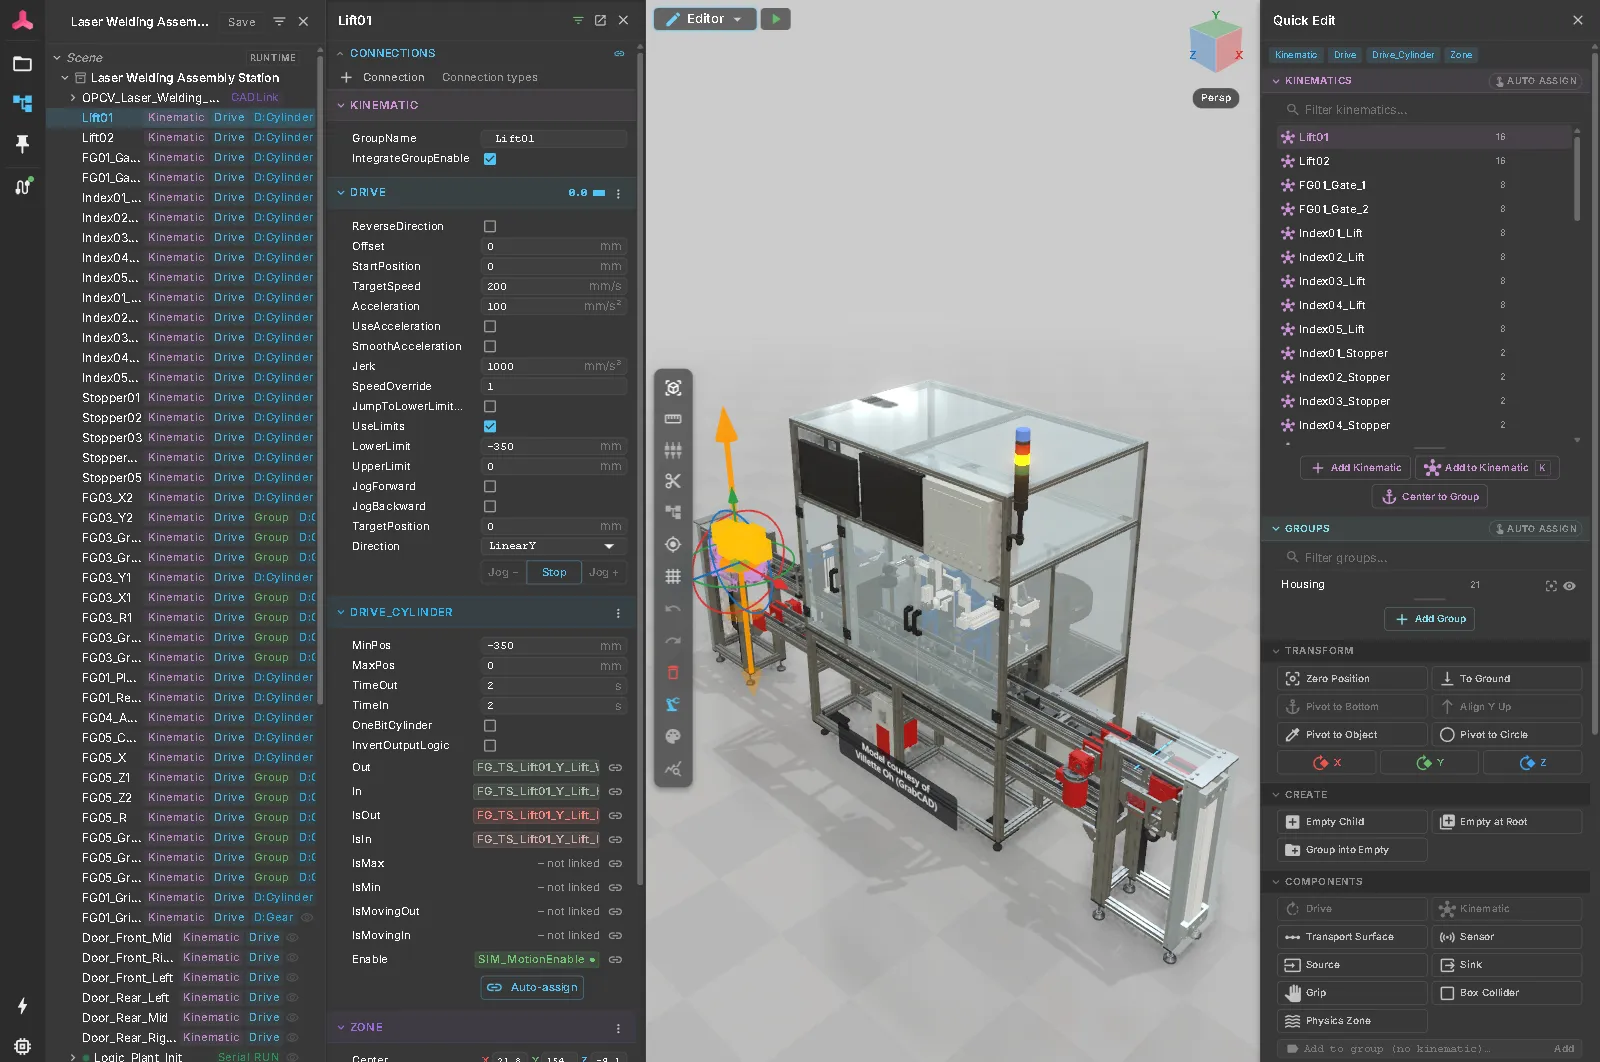Image resolution: width=1600 pixels, height=1062 pixels.
Task: Click the Auto-assign button
Action: click(532, 987)
